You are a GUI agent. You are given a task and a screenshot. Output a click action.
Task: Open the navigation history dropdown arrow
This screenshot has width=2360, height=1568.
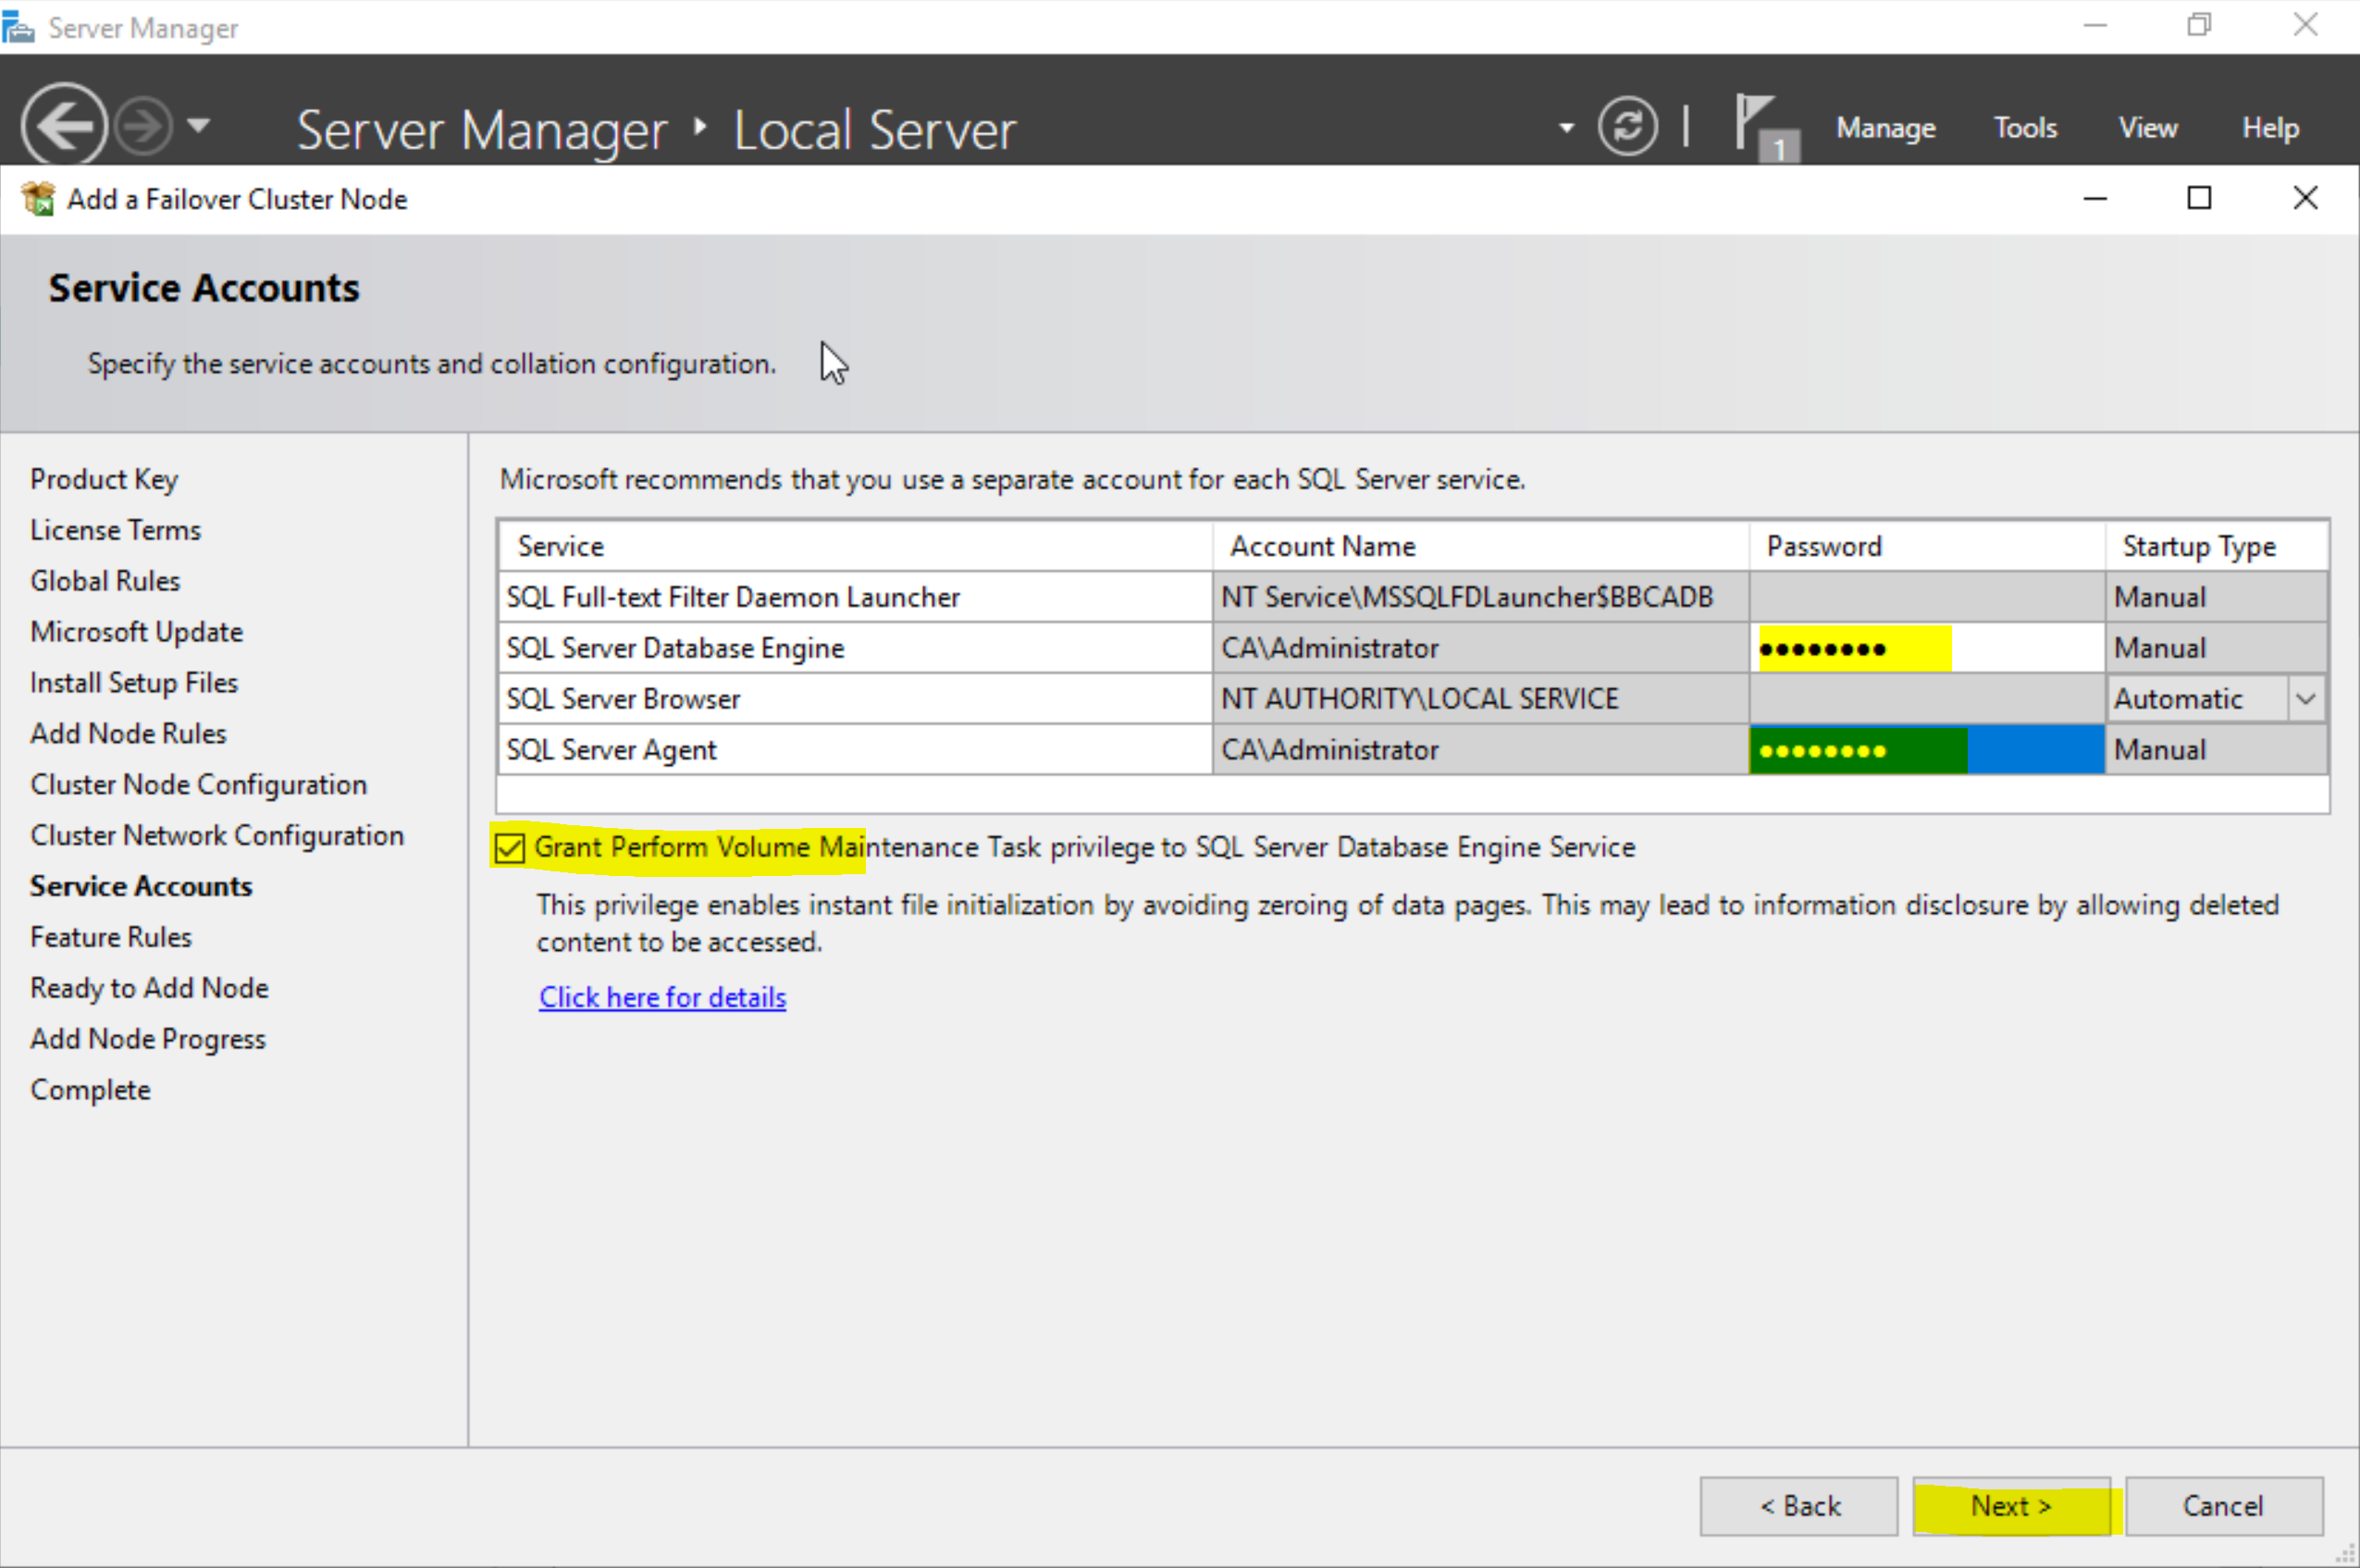(199, 126)
